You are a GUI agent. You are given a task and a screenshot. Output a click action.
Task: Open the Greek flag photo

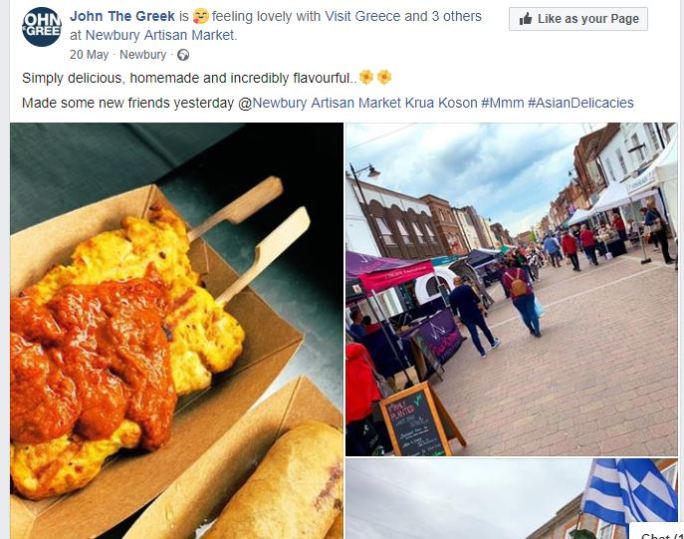click(x=511, y=499)
